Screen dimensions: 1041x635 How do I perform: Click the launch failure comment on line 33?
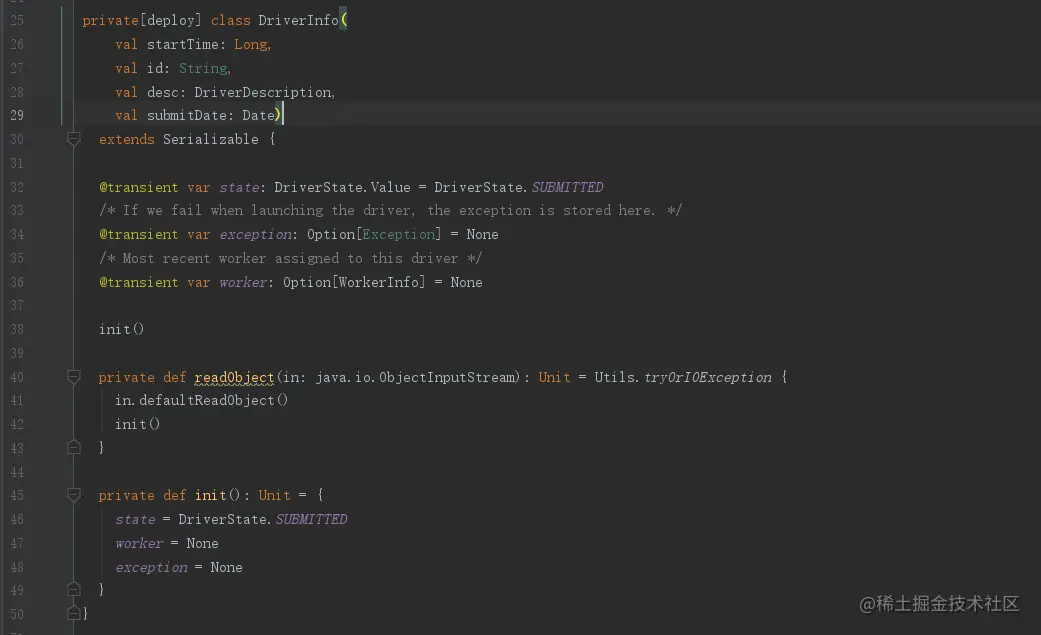[390, 211]
